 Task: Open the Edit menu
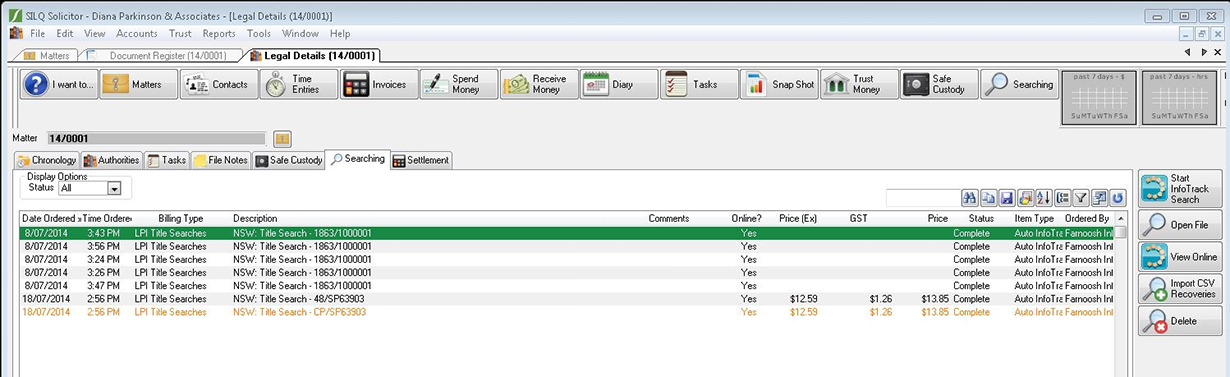pos(65,34)
